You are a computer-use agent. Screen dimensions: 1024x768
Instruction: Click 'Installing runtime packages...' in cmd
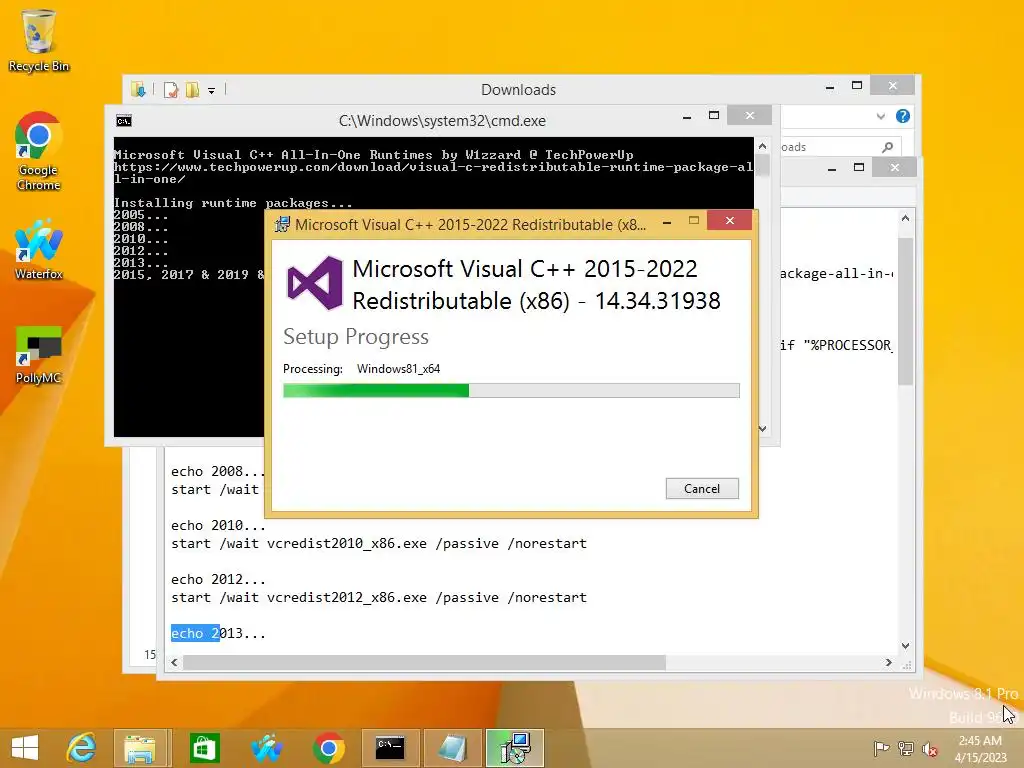pos(232,203)
